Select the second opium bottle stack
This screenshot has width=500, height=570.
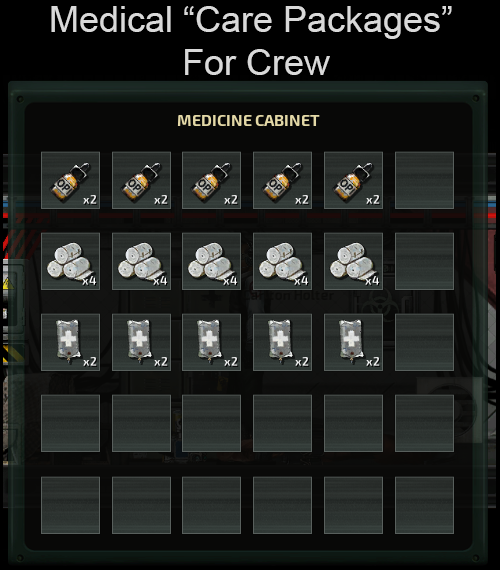[x=141, y=180]
